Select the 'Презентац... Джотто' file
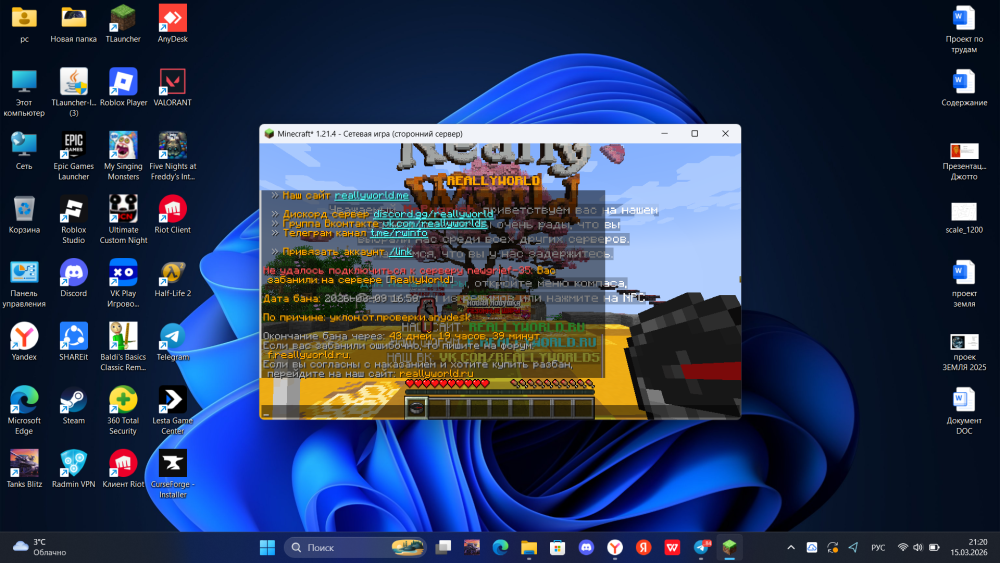The height and width of the screenshot is (563, 1000). [964, 162]
